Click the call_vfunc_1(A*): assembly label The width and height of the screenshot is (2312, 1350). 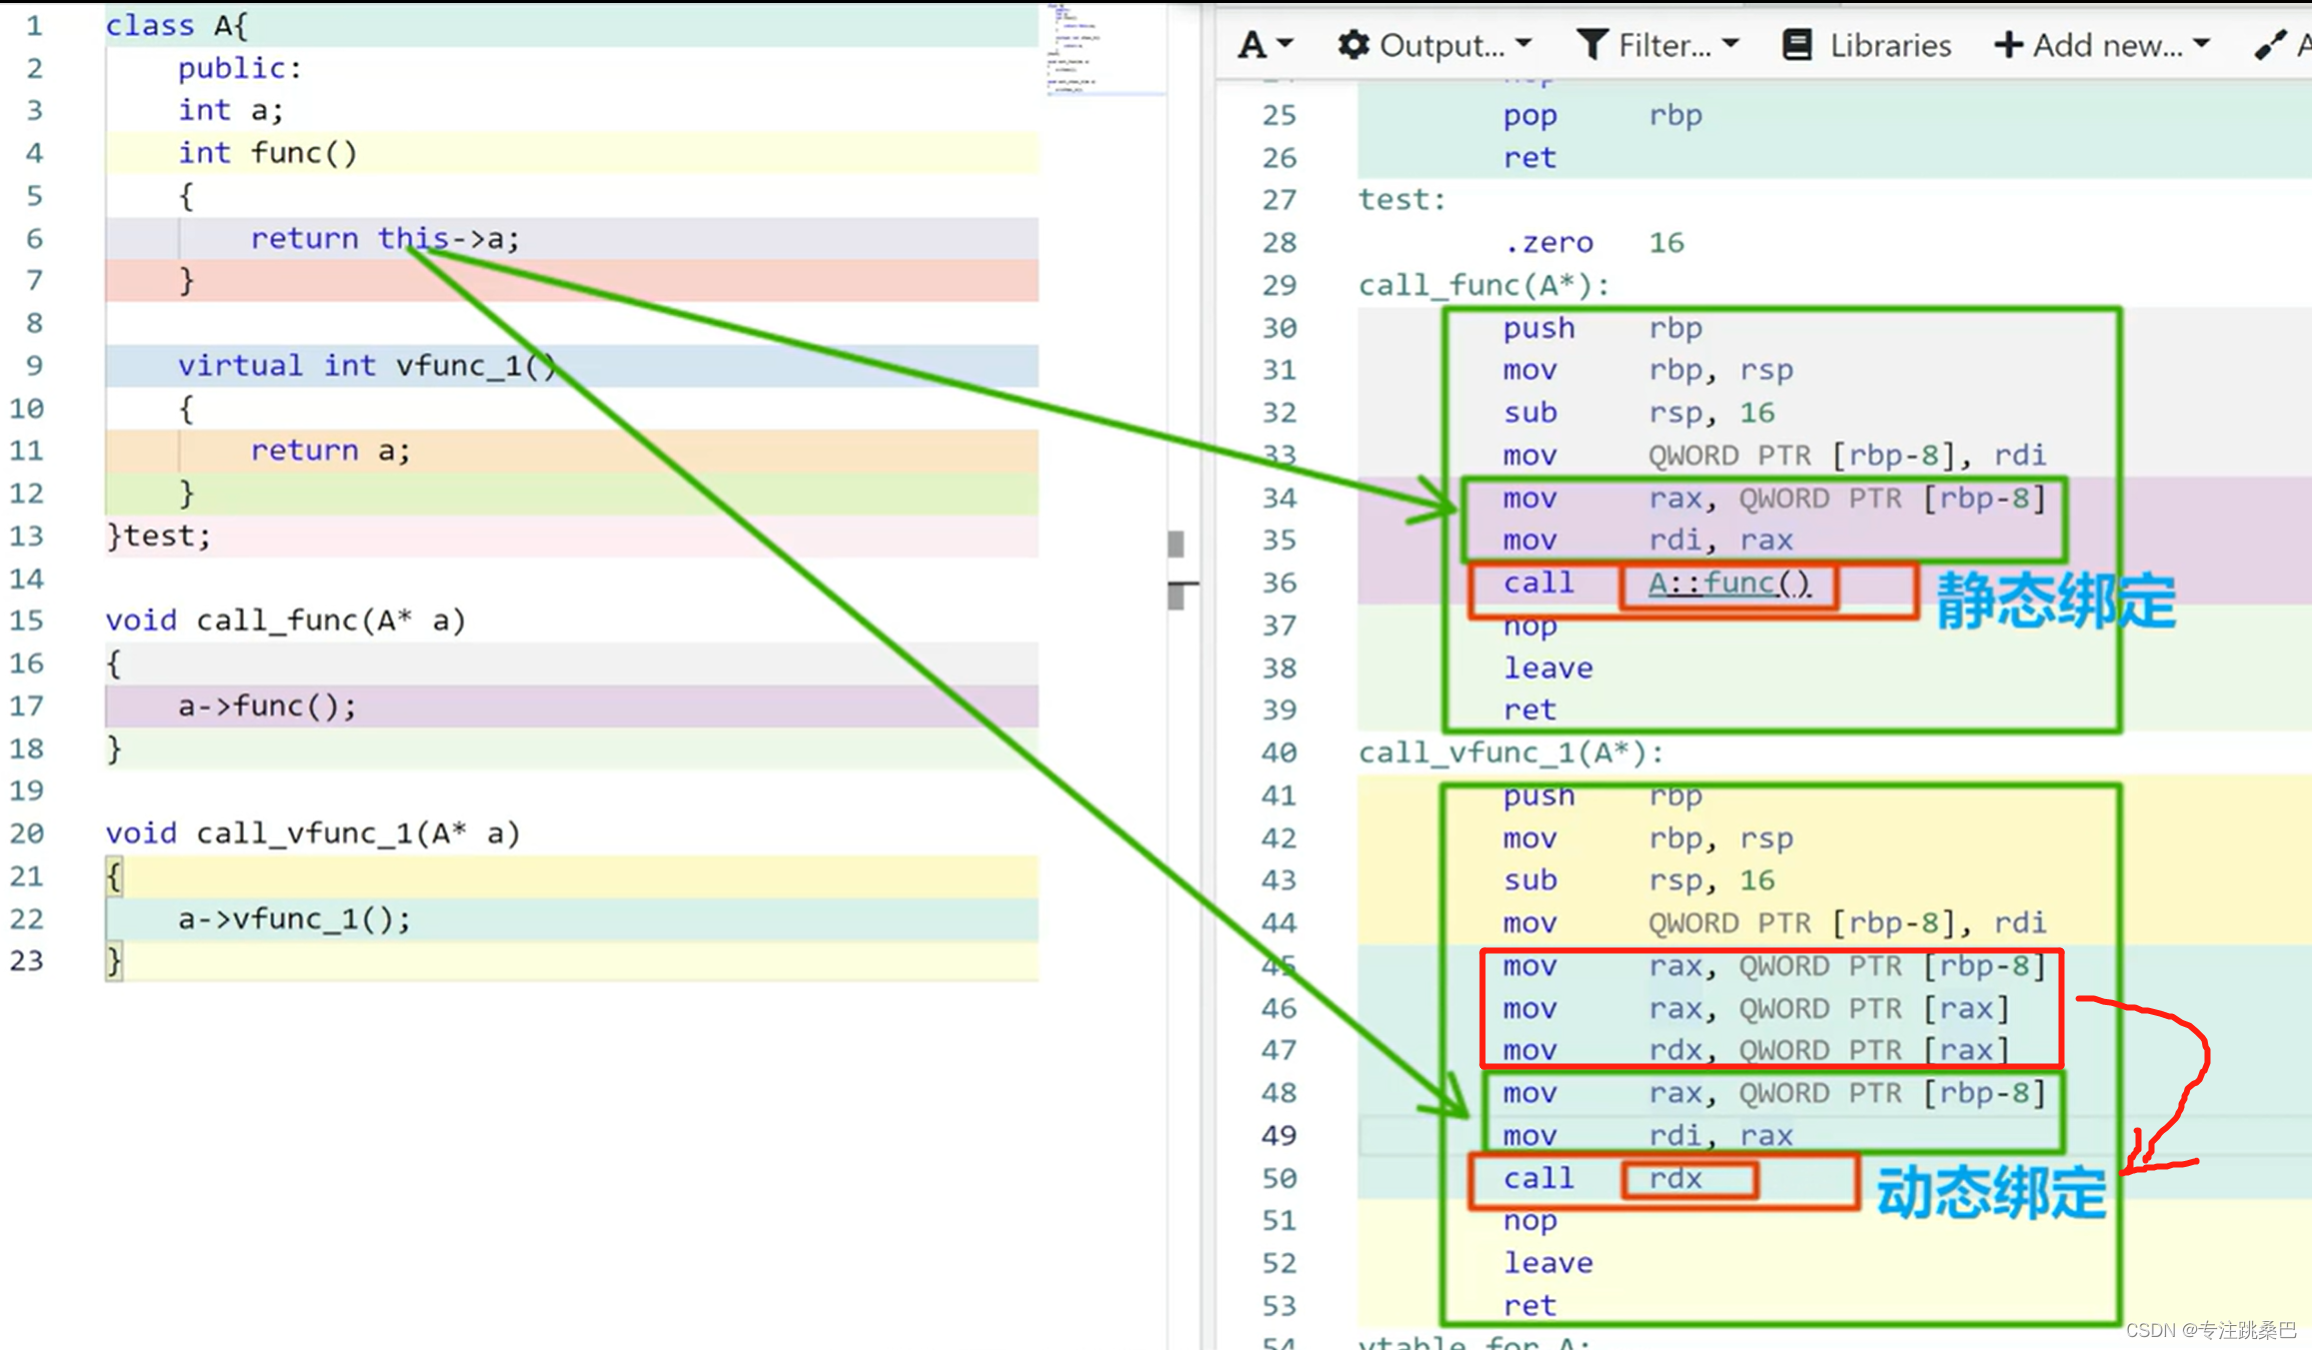(x=1510, y=753)
